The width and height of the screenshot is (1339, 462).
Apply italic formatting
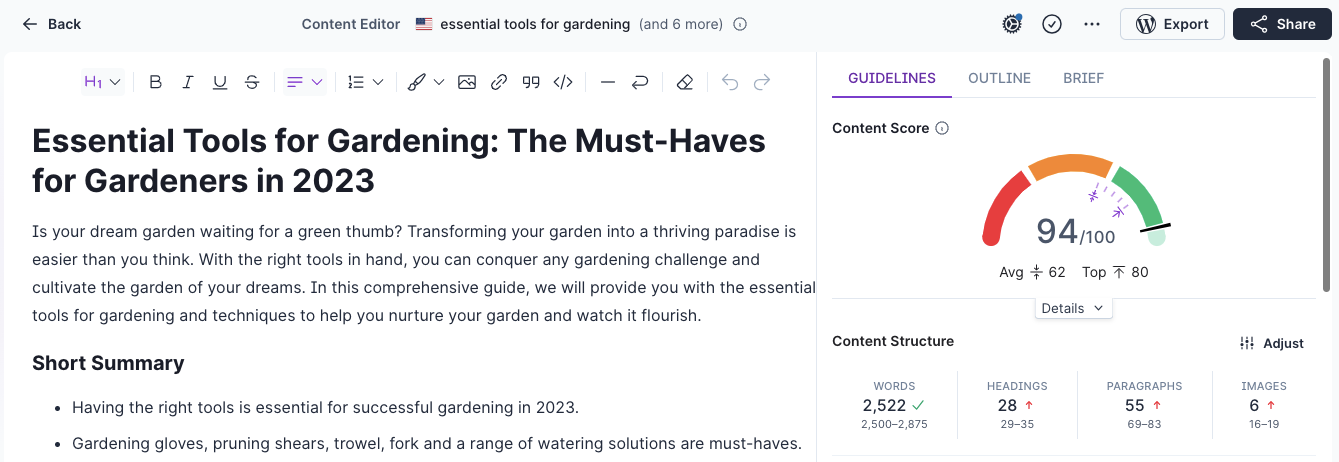[187, 82]
